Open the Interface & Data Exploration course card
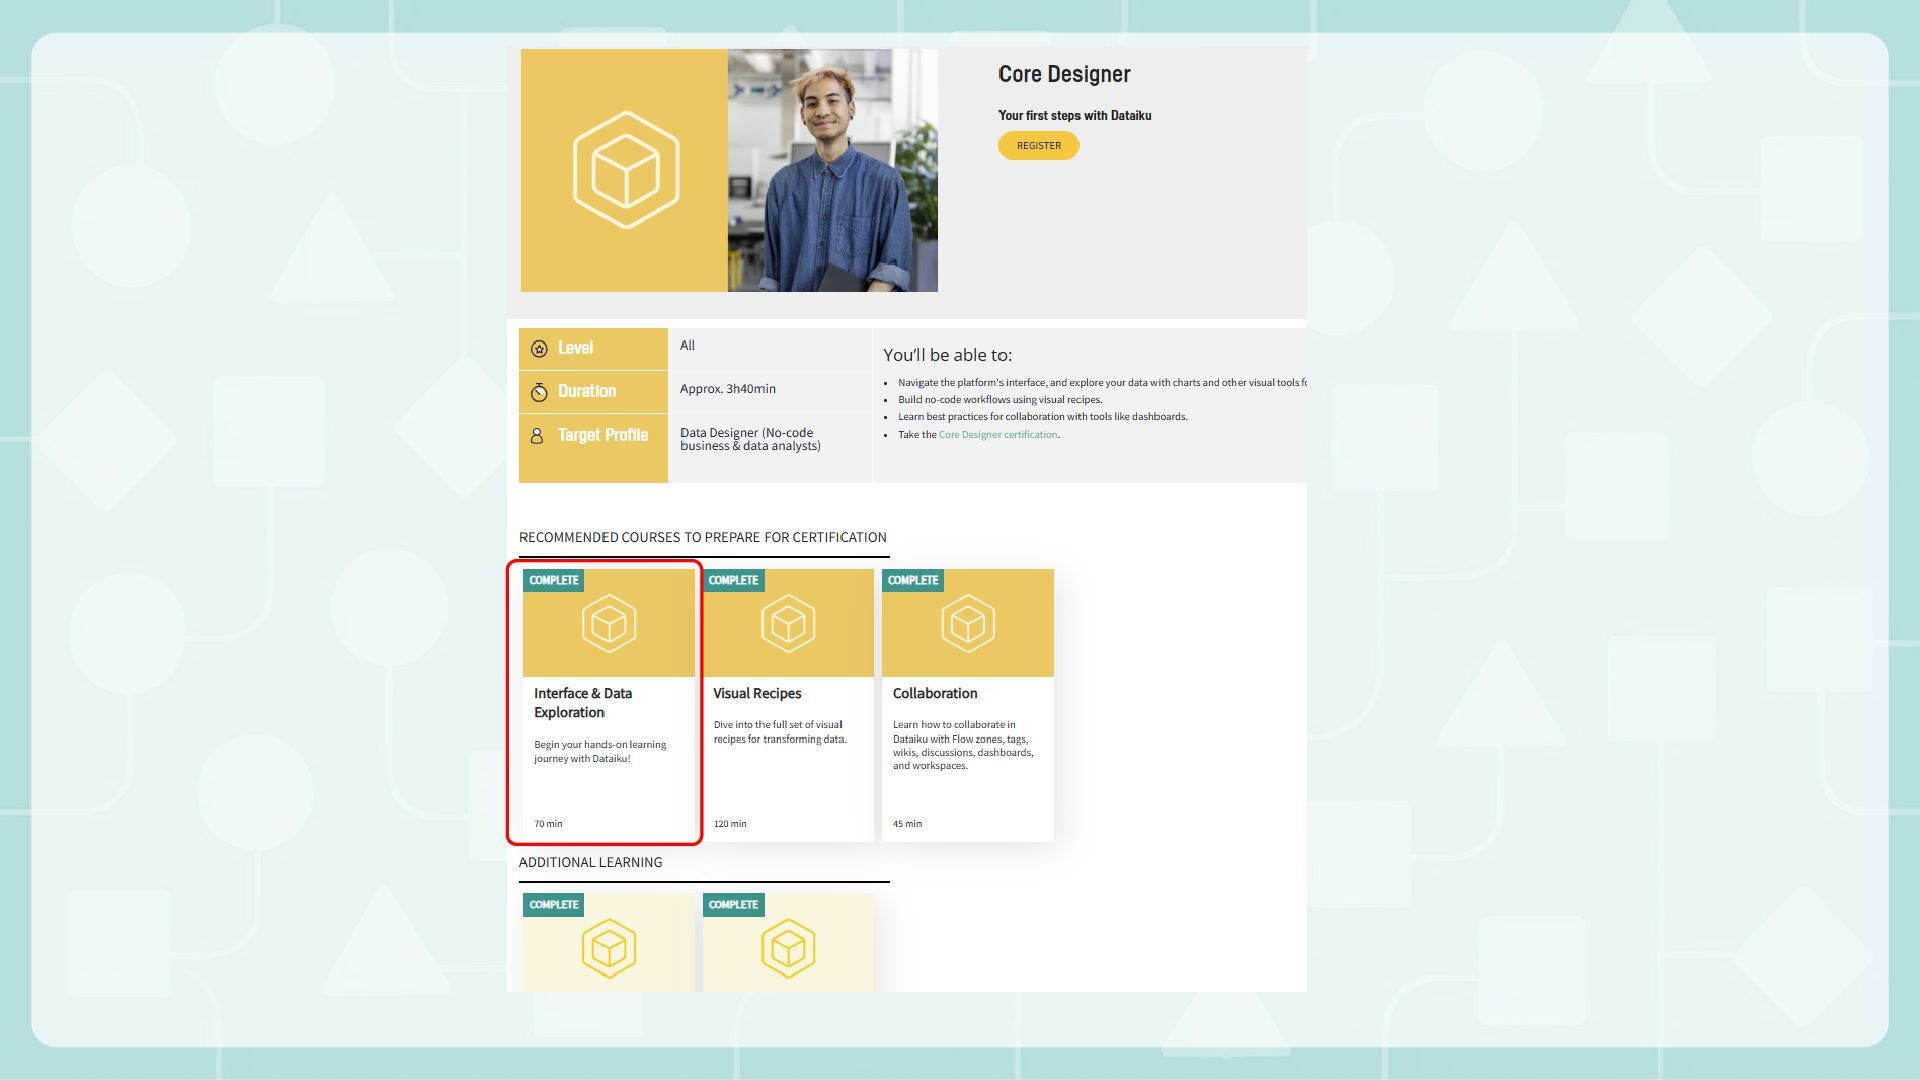The height and width of the screenshot is (1080, 1920). [608, 705]
